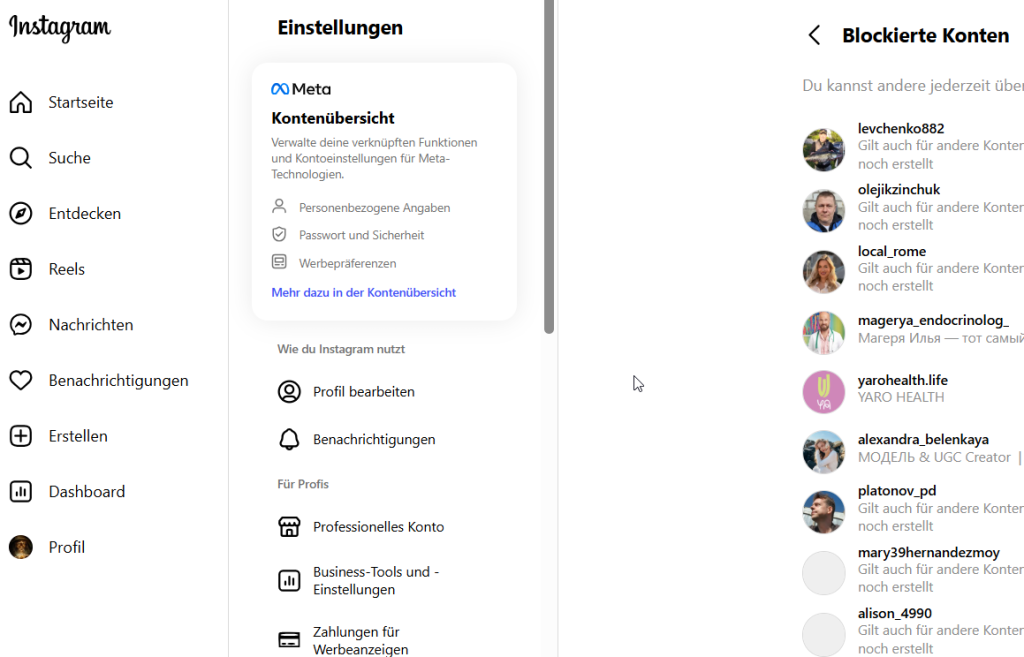
Task: Click the Benachrichtigungen heart icon
Action: coord(21,381)
